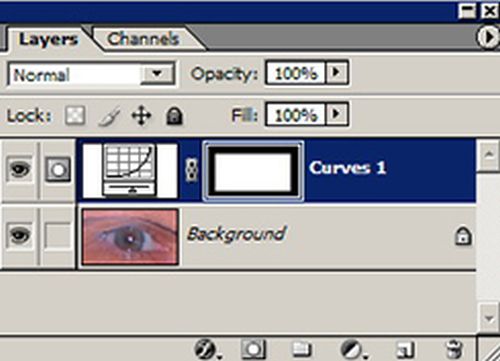The image size is (500, 361).
Task: Open the Normal blend mode dropdown
Action: pyautogui.click(x=91, y=74)
